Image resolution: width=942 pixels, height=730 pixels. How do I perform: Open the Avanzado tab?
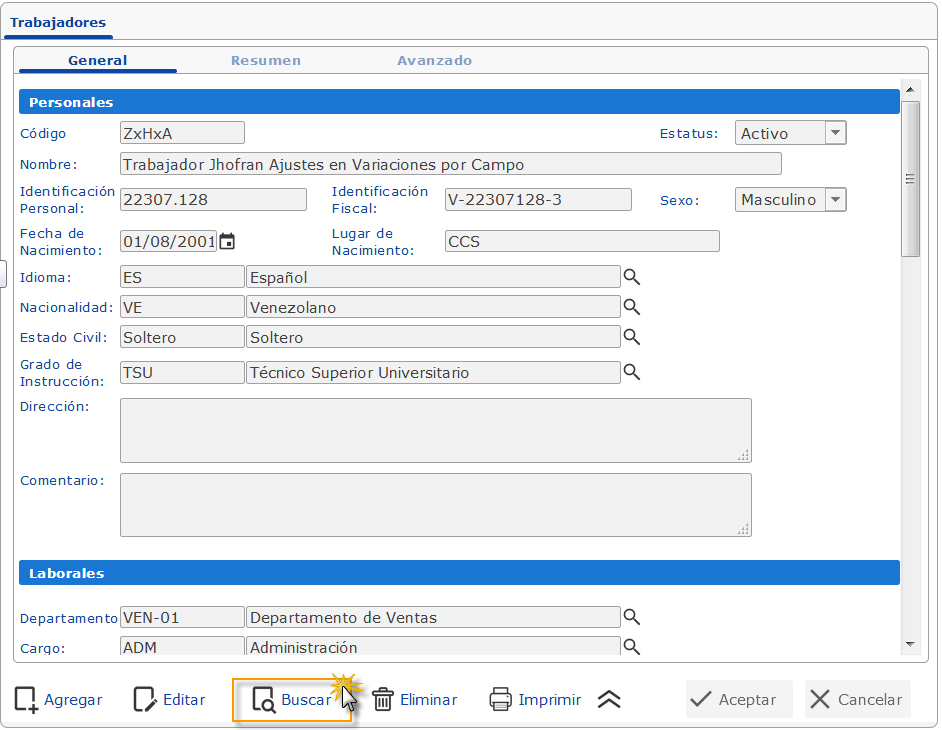point(434,60)
